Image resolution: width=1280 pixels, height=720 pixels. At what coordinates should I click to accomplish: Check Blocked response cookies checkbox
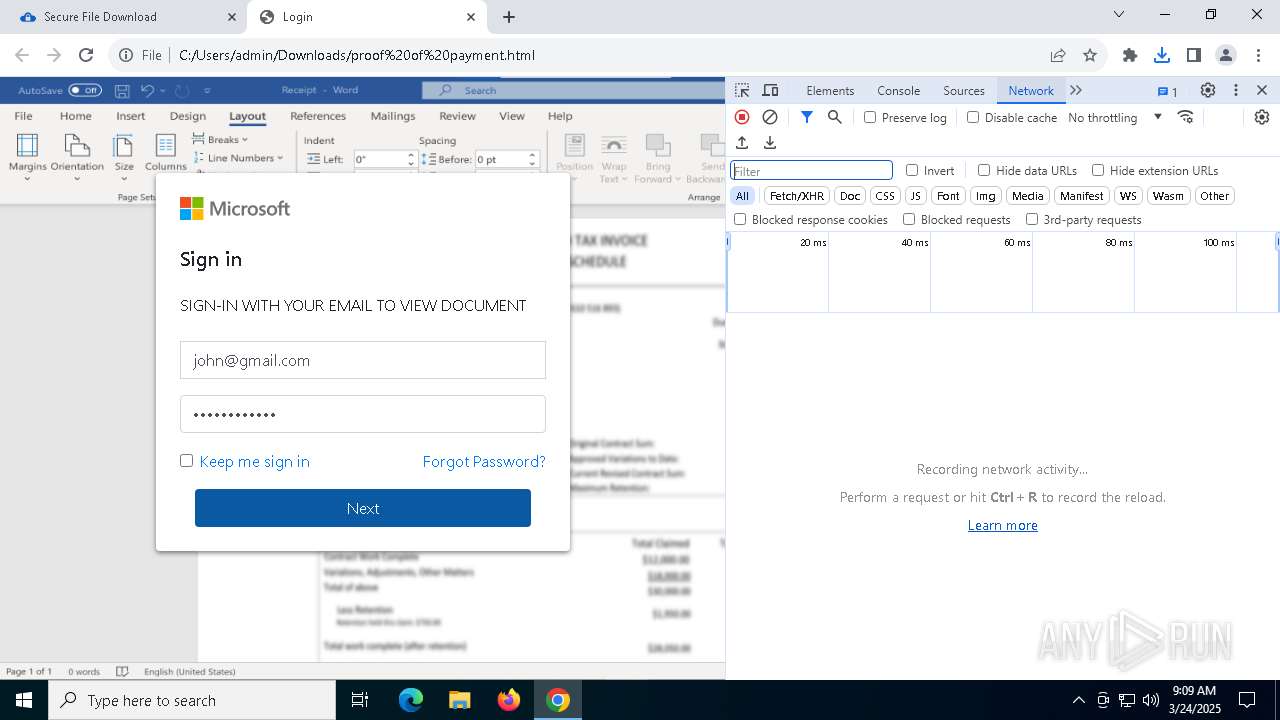click(x=740, y=219)
